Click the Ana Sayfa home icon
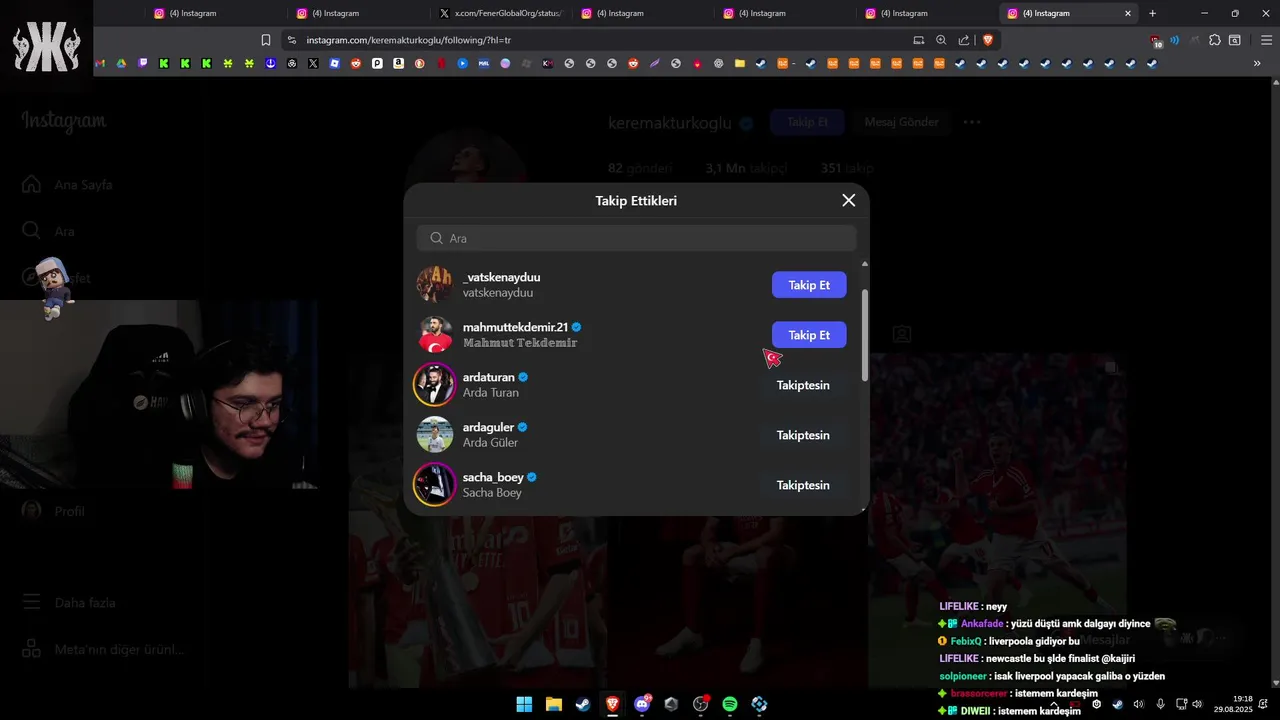The height and width of the screenshot is (720, 1280). (32, 185)
